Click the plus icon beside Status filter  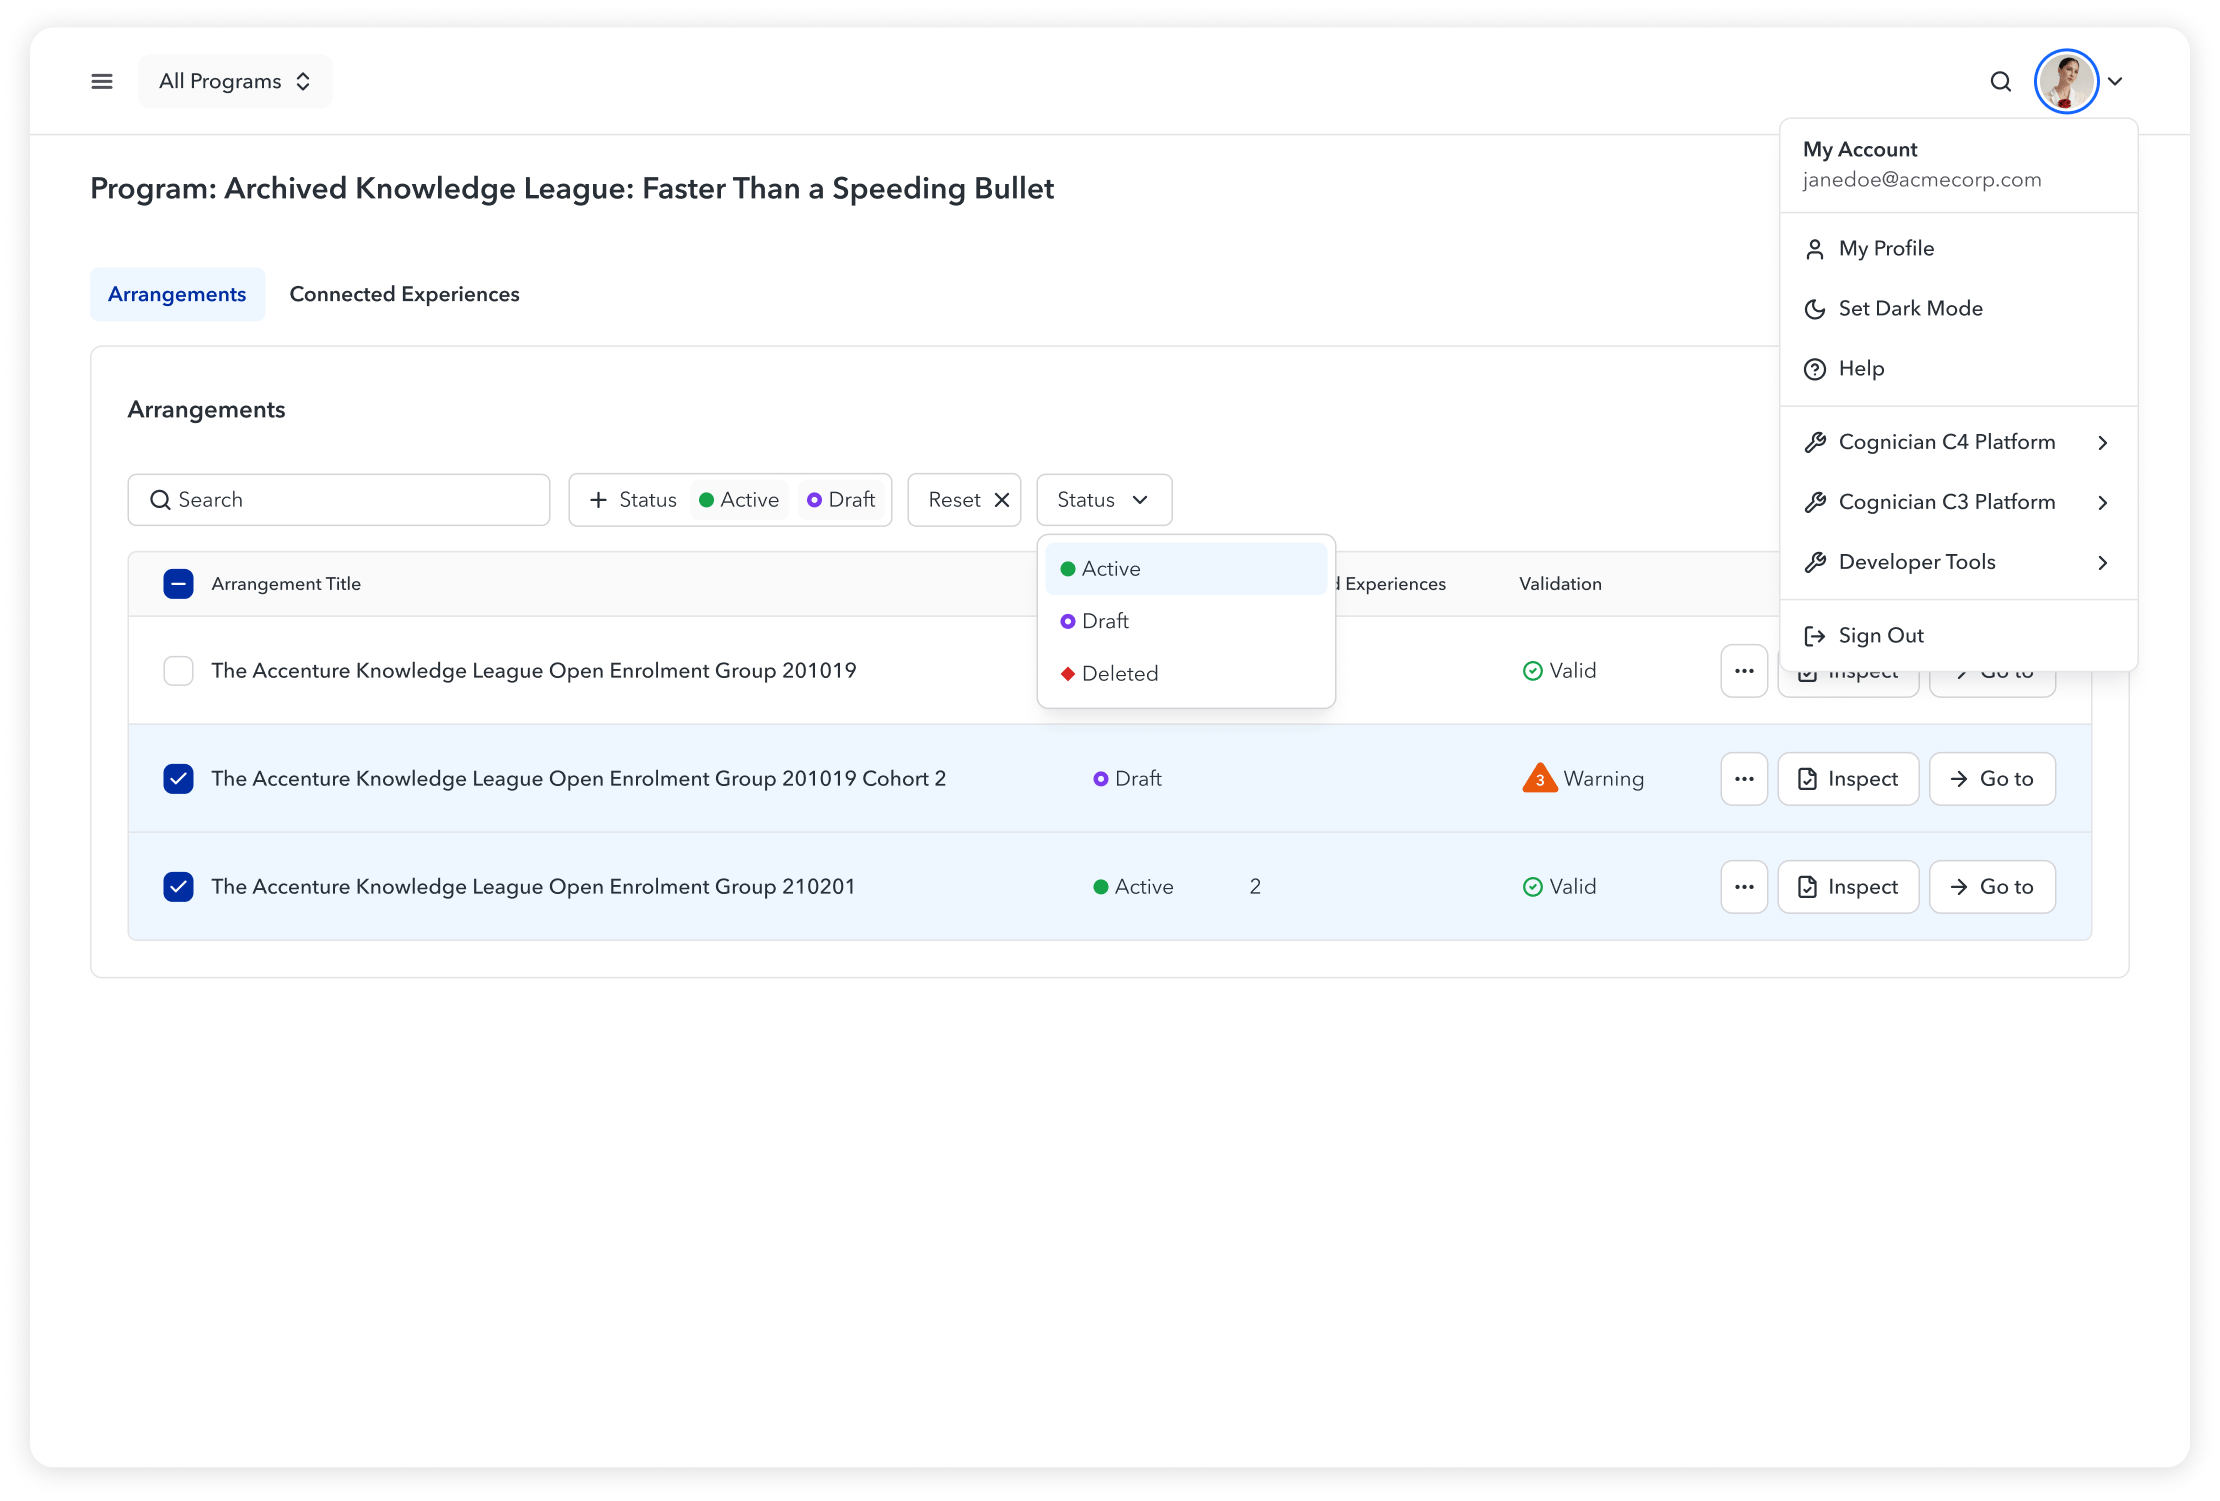pos(599,500)
